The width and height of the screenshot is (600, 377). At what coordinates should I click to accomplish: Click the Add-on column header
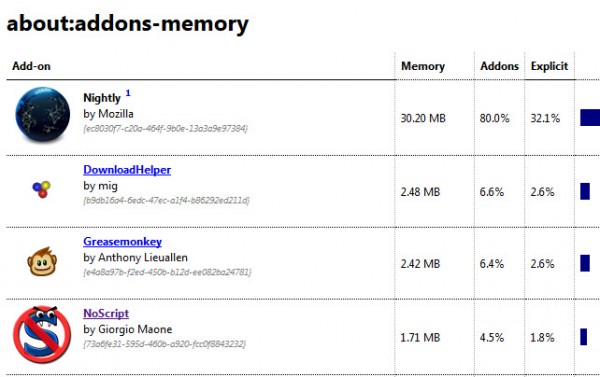click(31, 66)
